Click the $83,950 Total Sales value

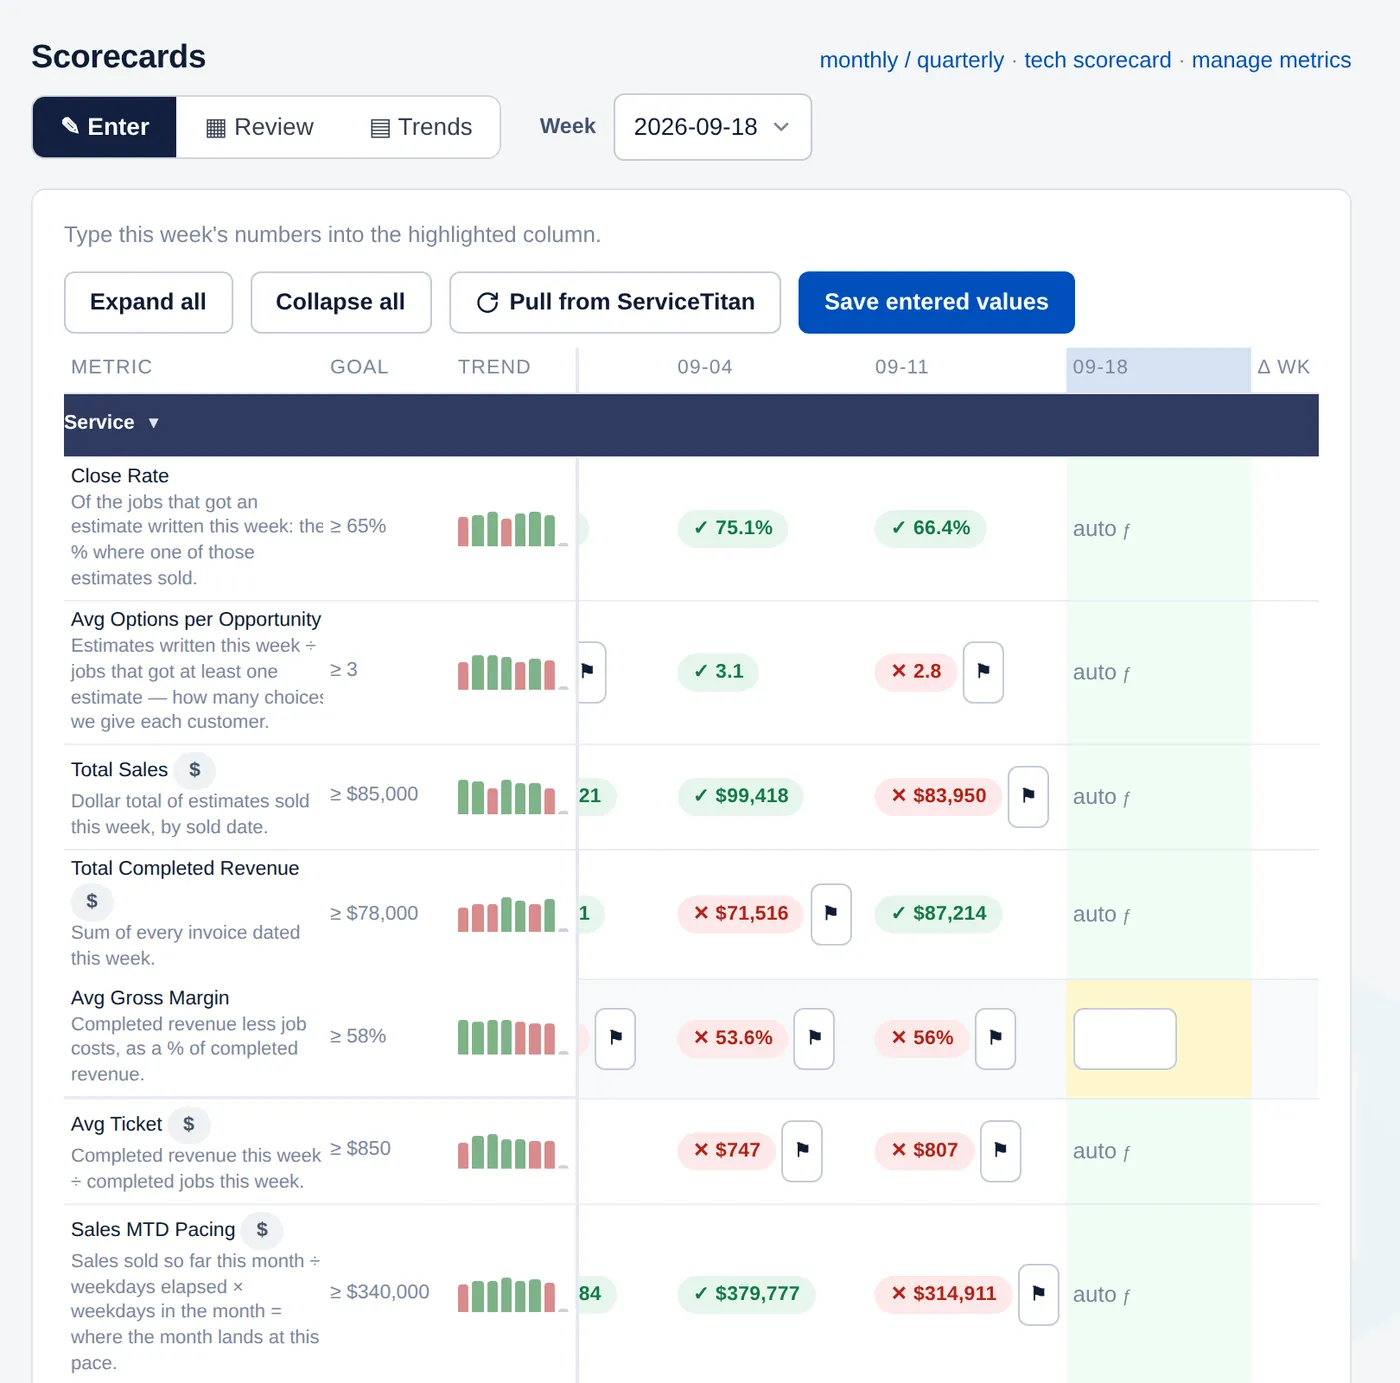pos(938,796)
